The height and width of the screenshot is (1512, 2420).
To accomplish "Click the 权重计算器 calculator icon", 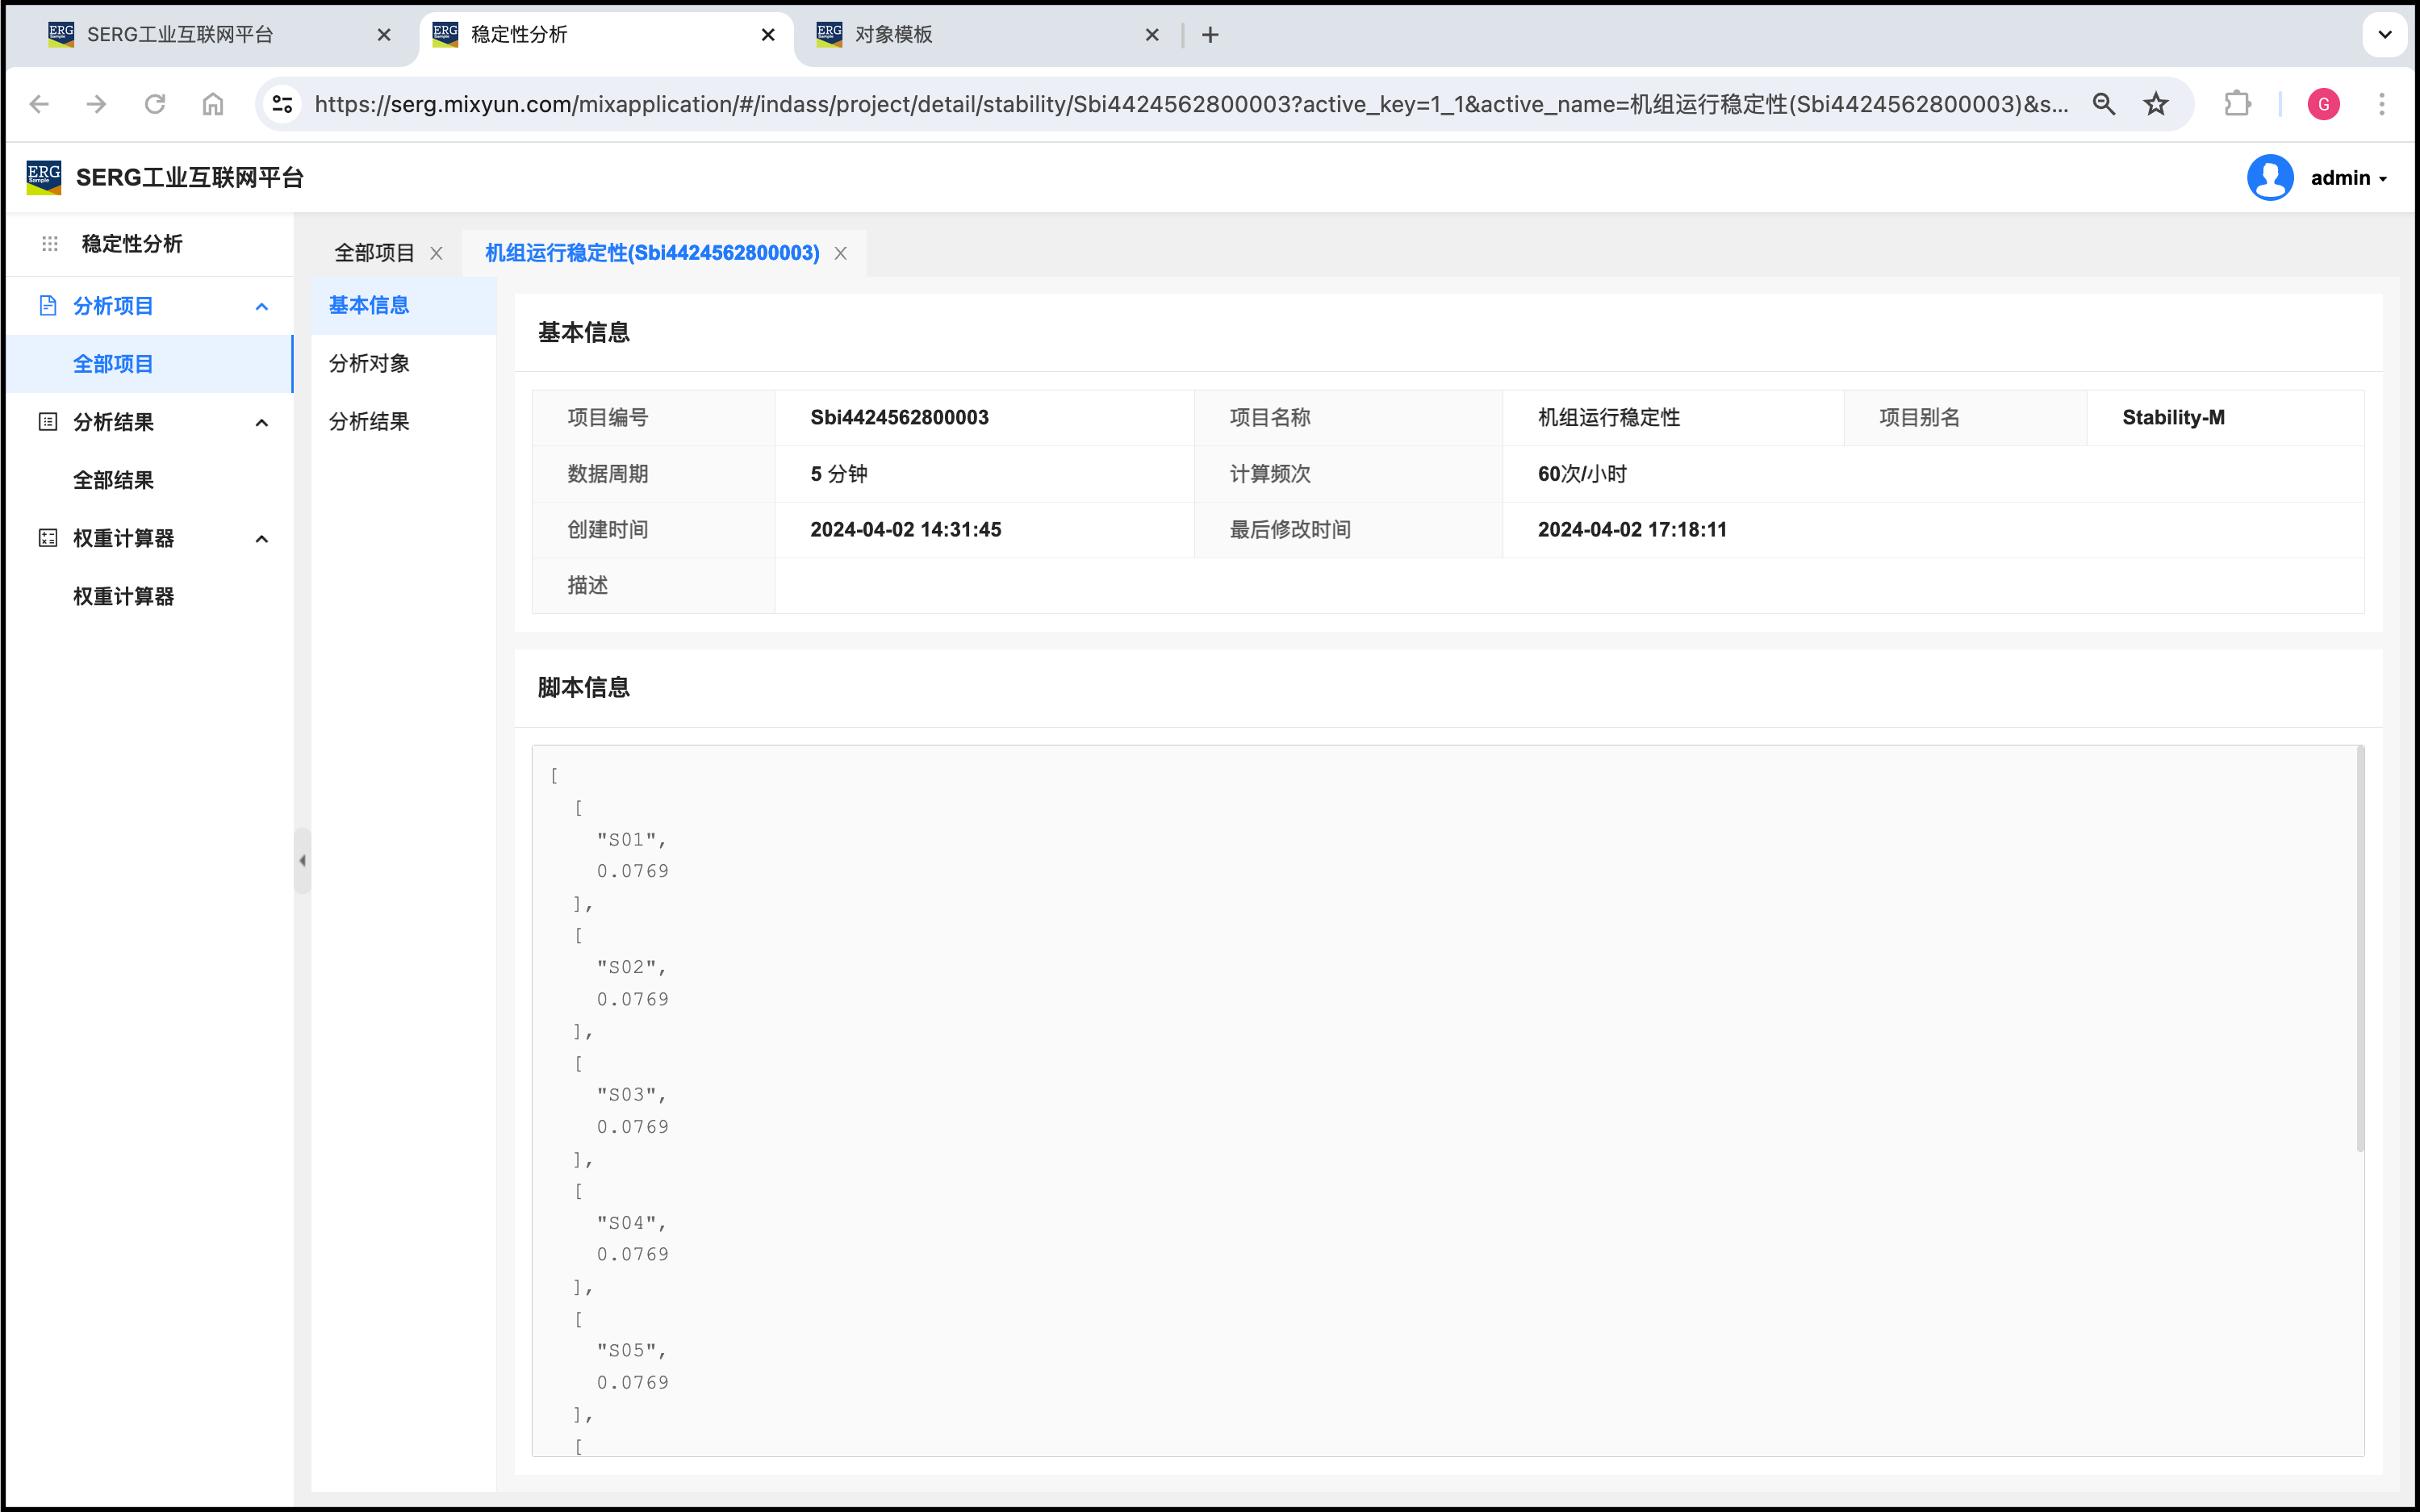I will point(48,538).
